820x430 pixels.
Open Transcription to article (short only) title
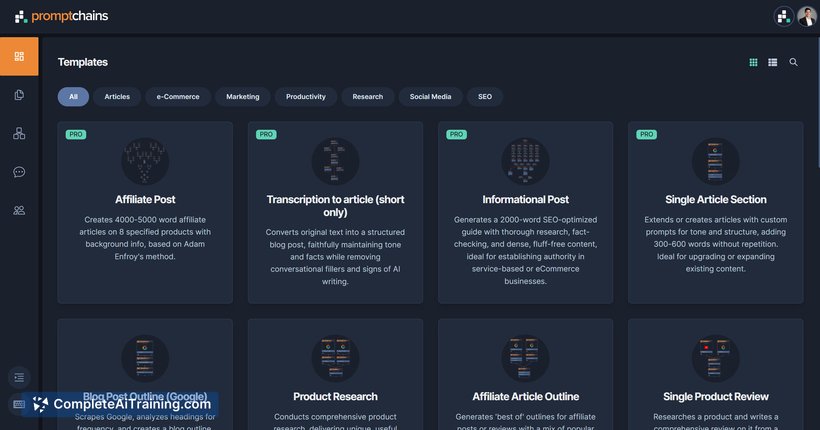coord(335,206)
